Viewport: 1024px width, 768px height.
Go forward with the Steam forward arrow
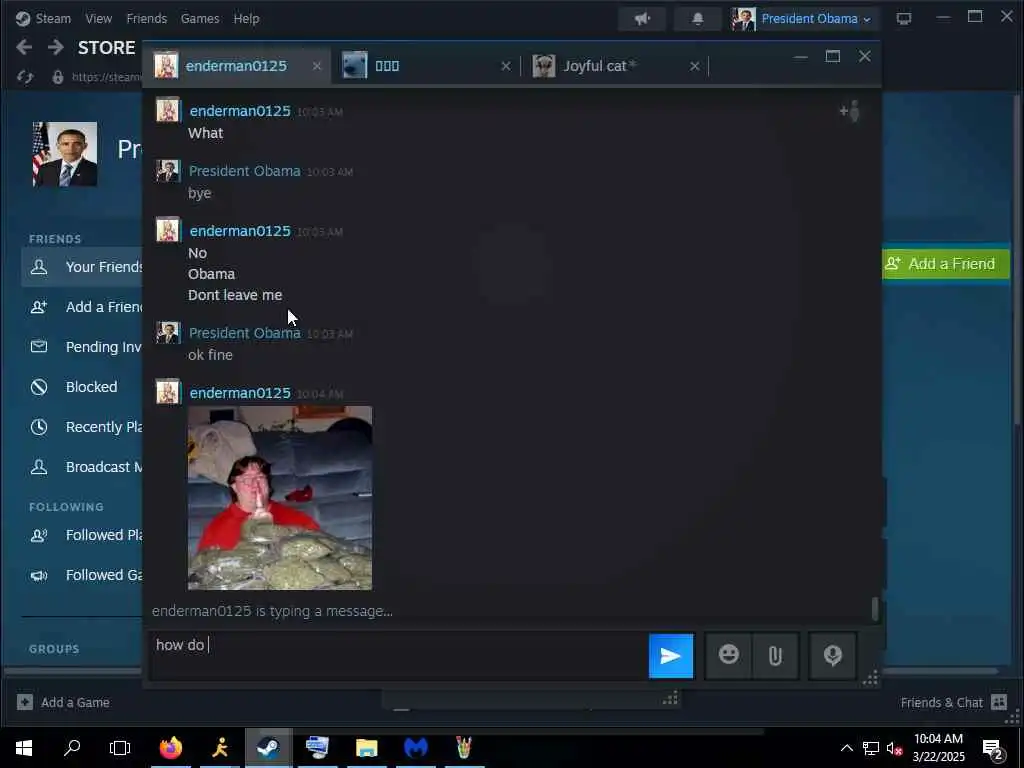pyautogui.click(x=56, y=47)
